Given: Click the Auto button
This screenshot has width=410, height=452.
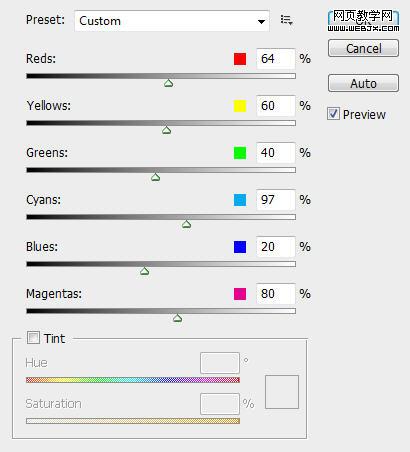Looking at the screenshot, I should (363, 83).
